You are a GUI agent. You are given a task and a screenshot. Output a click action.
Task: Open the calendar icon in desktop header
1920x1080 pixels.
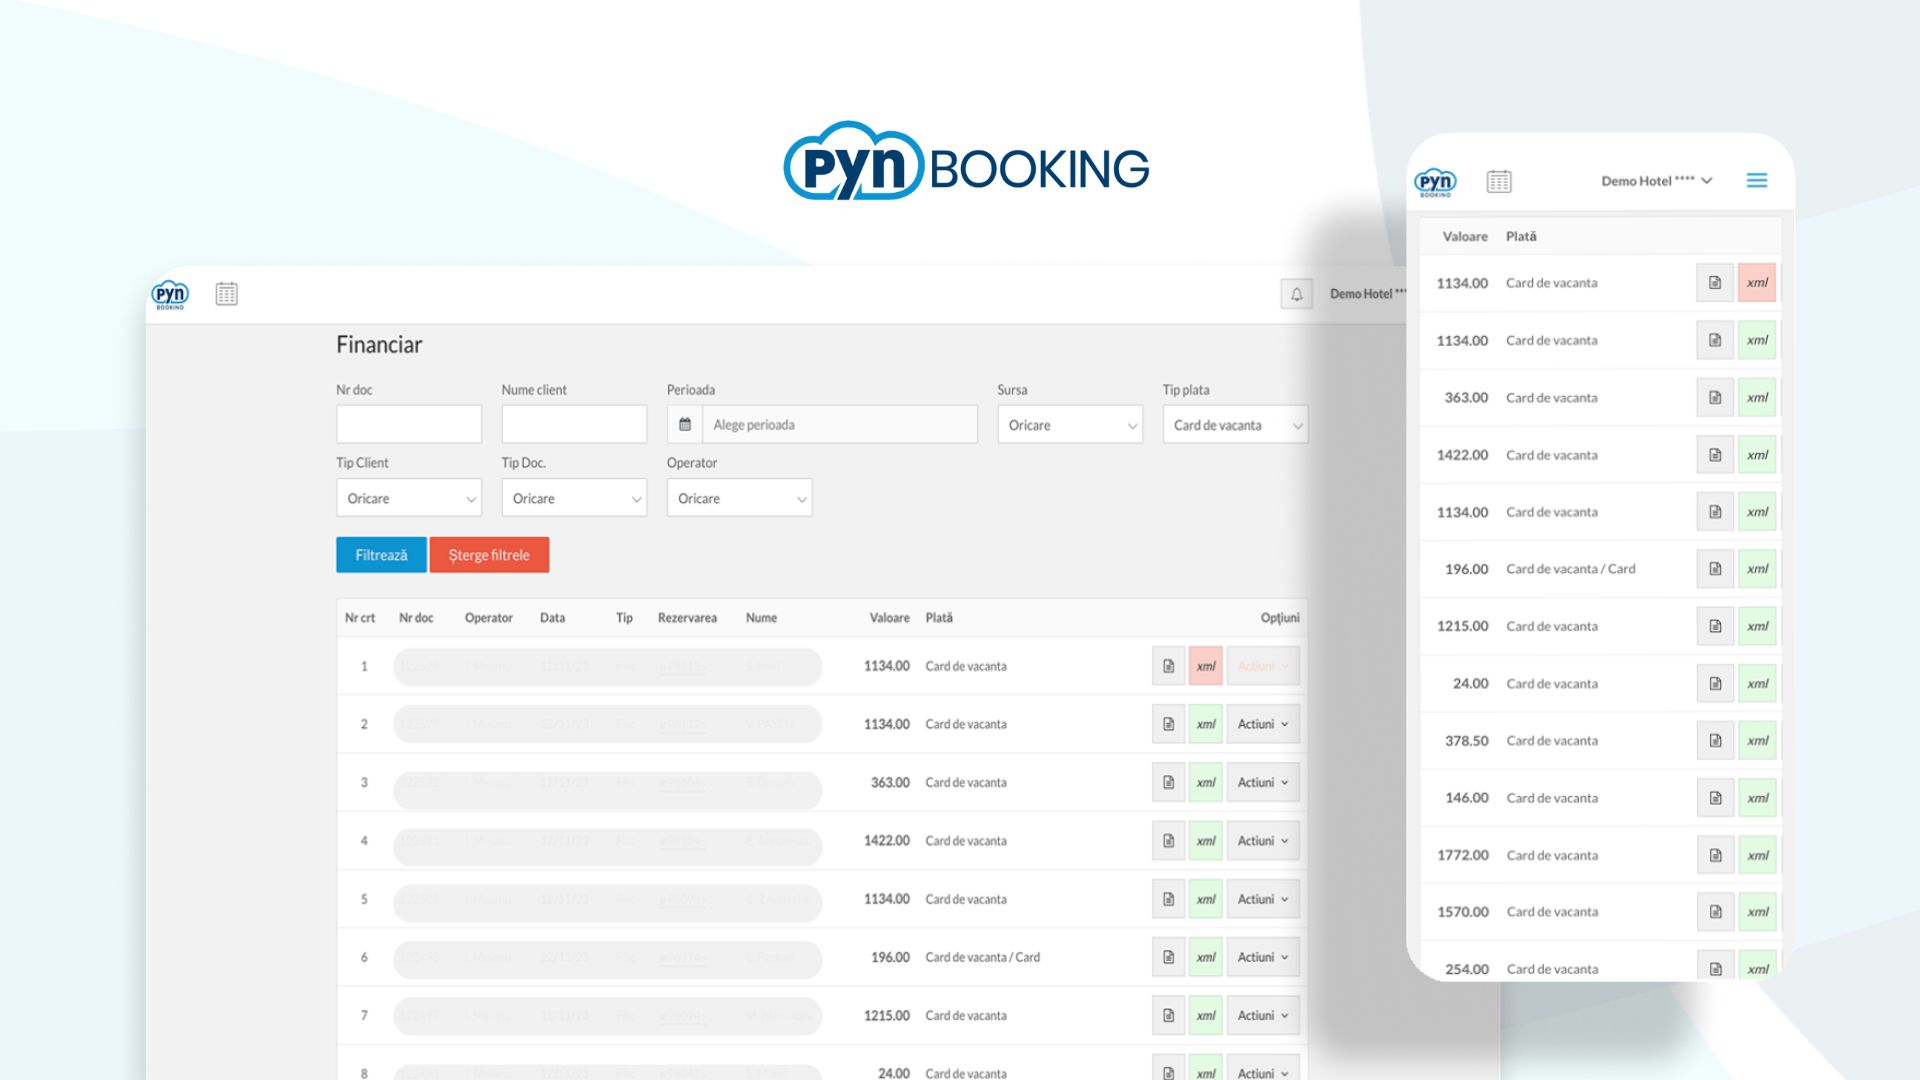click(x=227, y=294)
